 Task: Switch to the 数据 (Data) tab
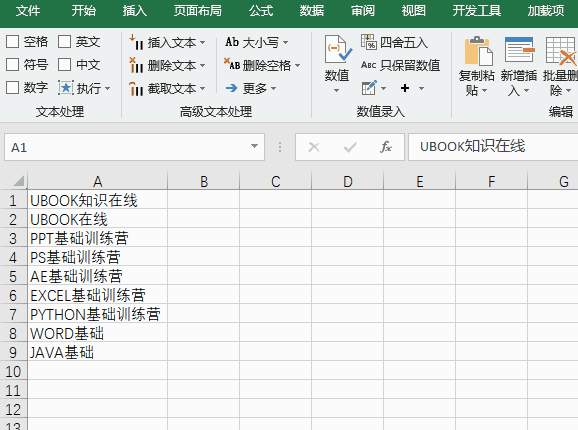312,11
